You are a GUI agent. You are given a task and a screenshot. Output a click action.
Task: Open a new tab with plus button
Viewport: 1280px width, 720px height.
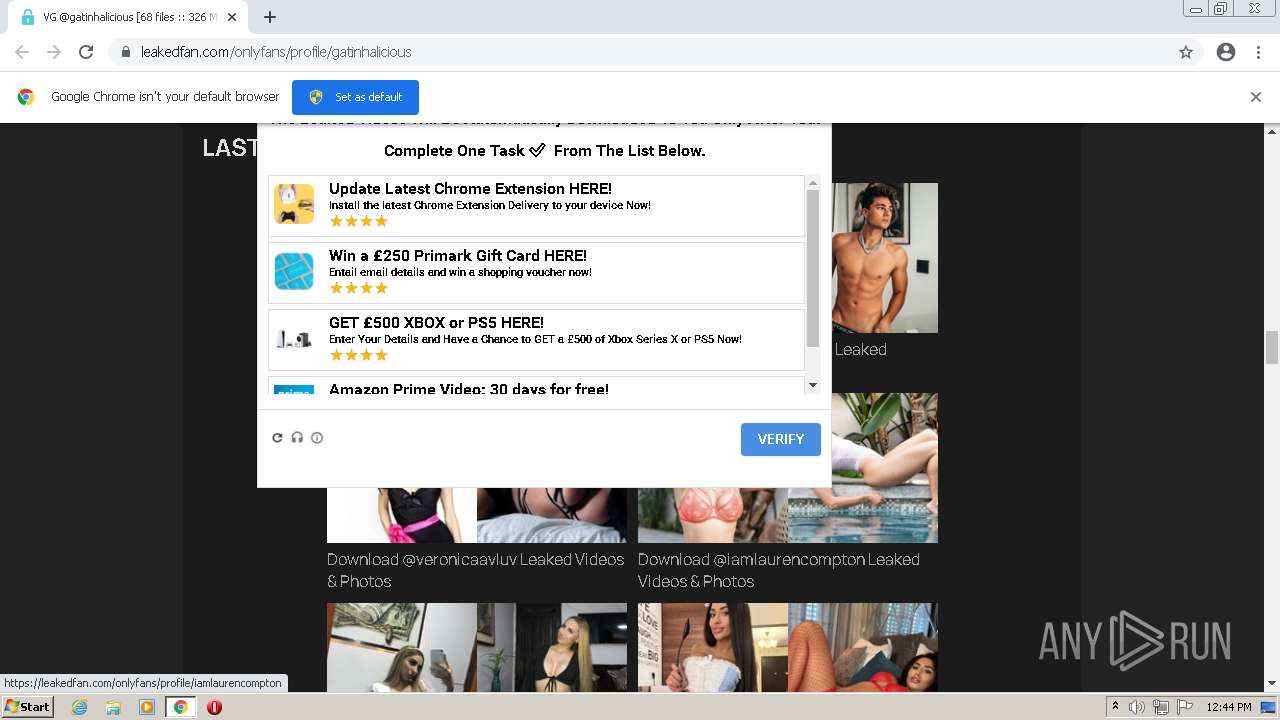(x=270, y=17)
